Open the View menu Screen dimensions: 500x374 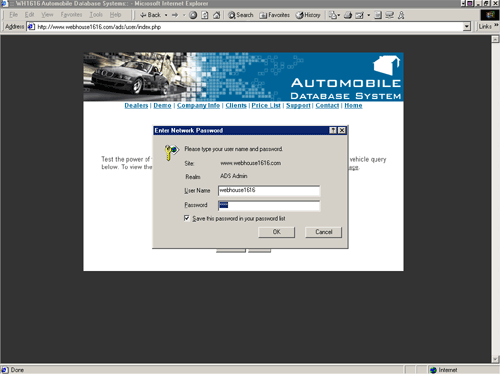coord(47,15)
